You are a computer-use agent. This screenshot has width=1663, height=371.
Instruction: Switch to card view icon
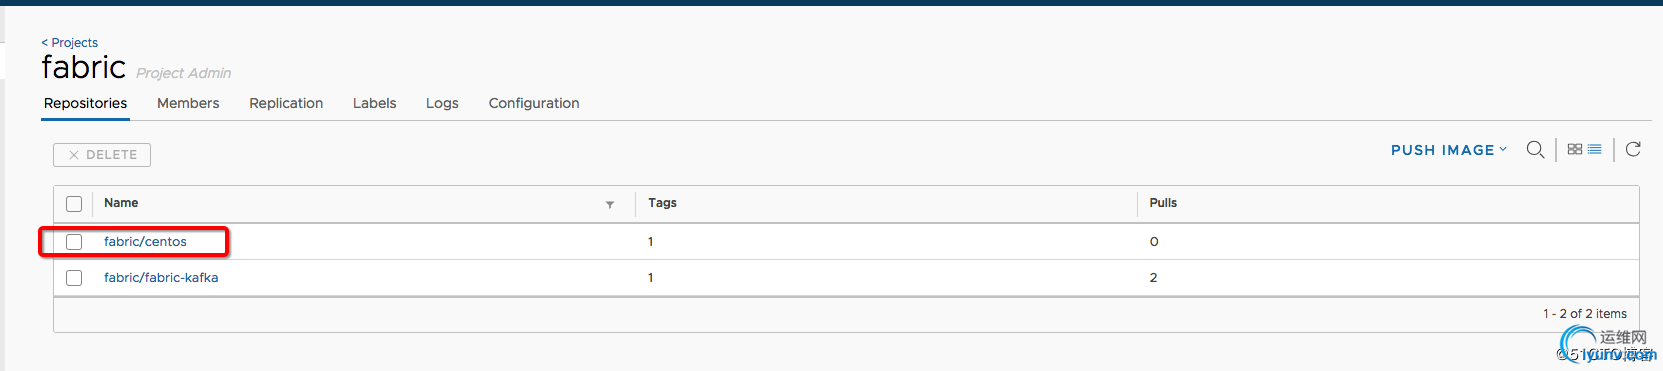(x=1575, y=149)
